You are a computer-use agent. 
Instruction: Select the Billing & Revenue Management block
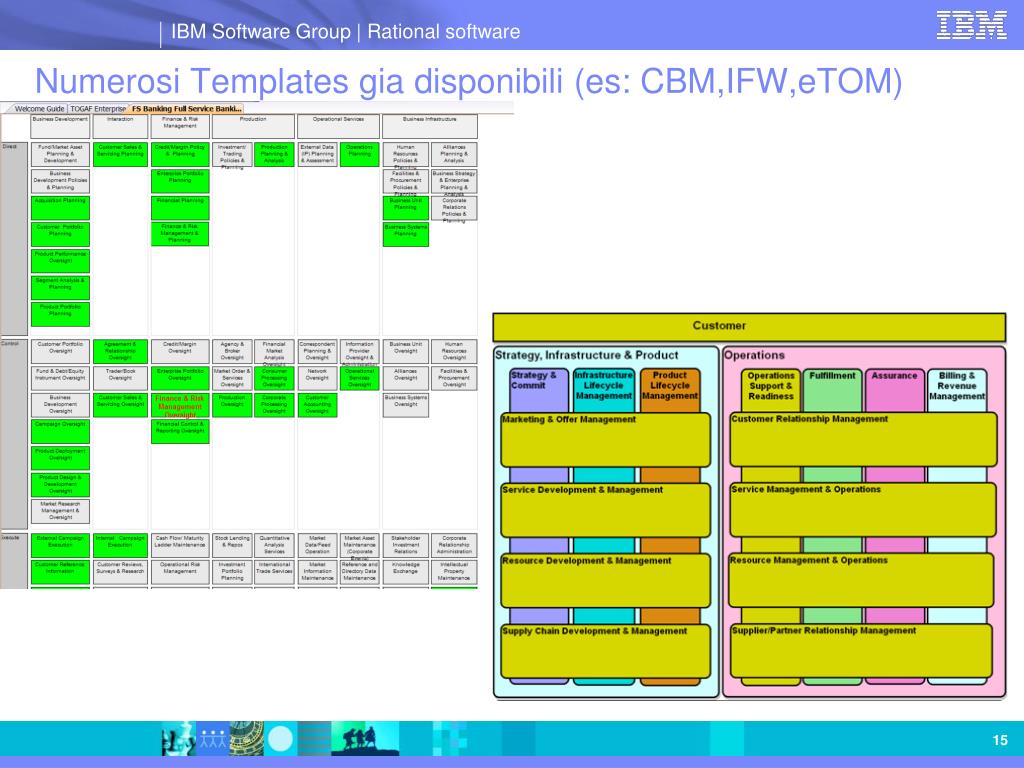click(x=957, y=390)
